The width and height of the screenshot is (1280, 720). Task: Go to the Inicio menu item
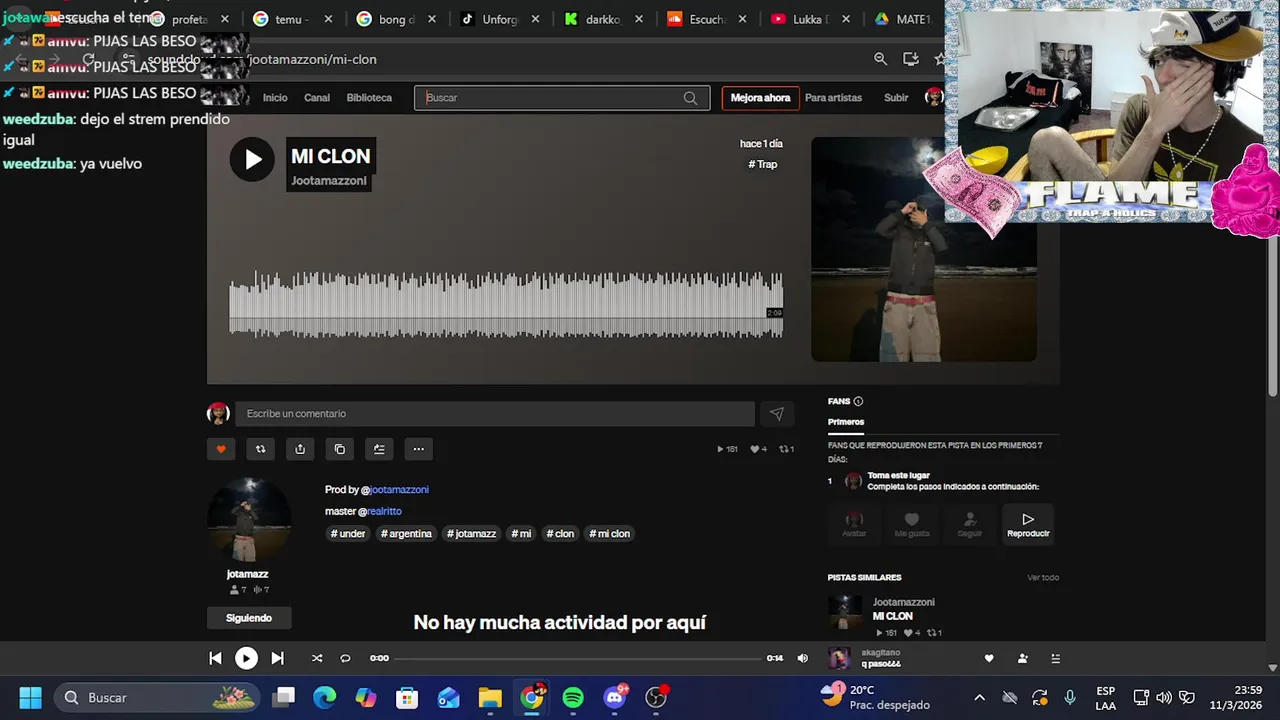(275, 98)
